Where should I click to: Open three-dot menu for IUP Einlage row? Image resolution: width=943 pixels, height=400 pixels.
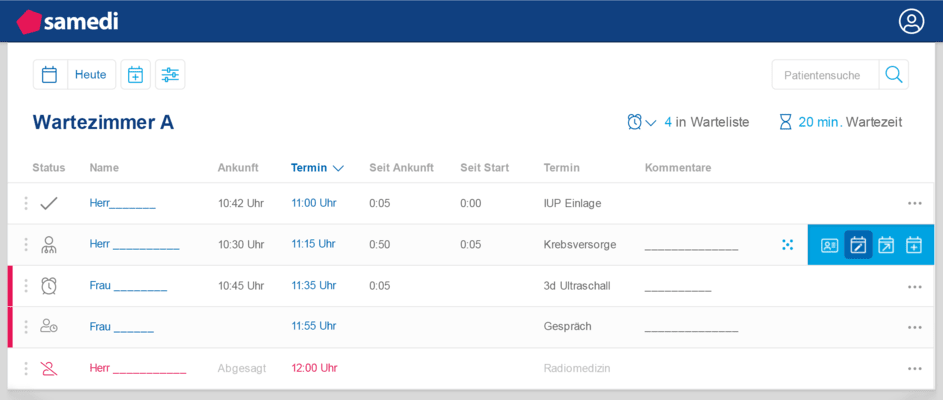[x=914, y=203]
